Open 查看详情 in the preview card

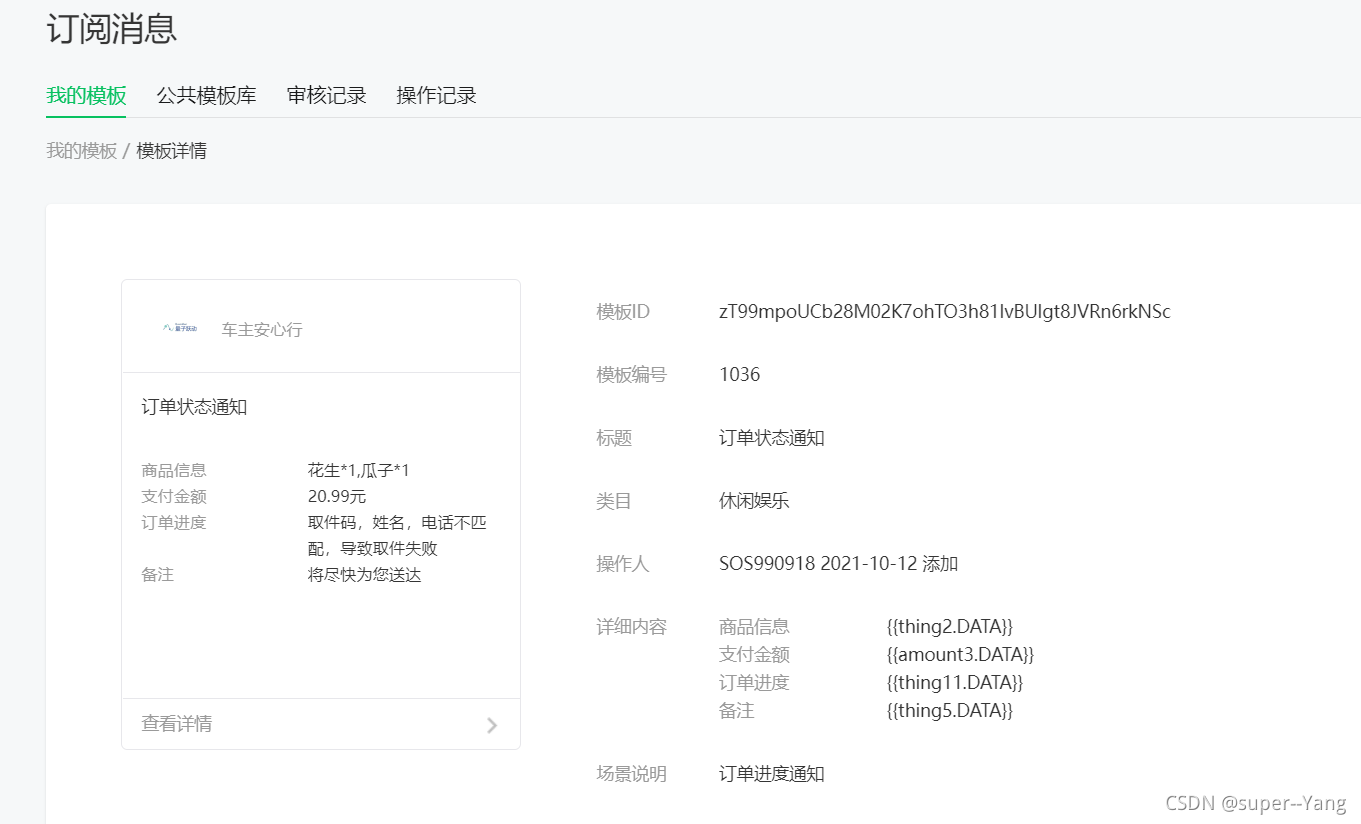176,724
